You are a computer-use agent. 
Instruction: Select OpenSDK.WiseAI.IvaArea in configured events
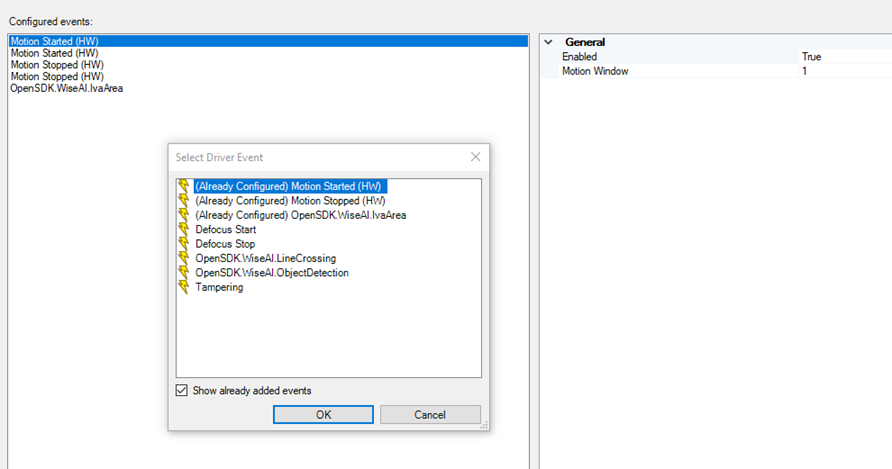pyautogui.click(x=67, y=88)
